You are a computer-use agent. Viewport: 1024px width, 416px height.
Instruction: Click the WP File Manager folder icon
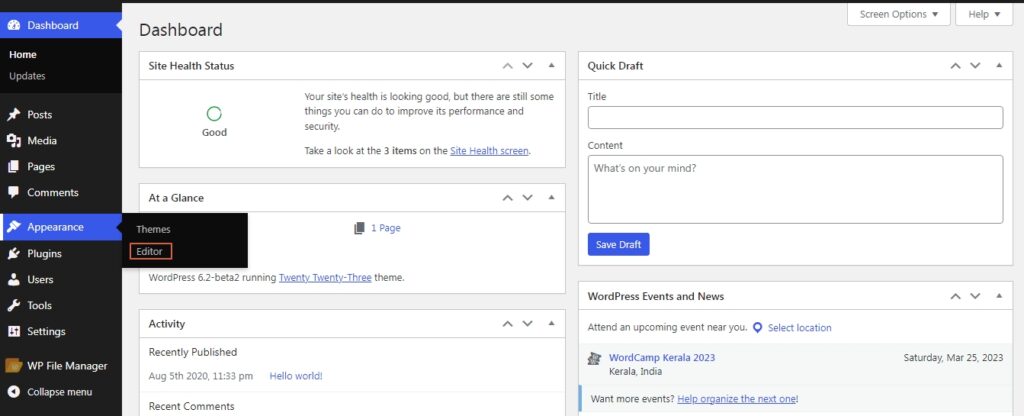13,366
